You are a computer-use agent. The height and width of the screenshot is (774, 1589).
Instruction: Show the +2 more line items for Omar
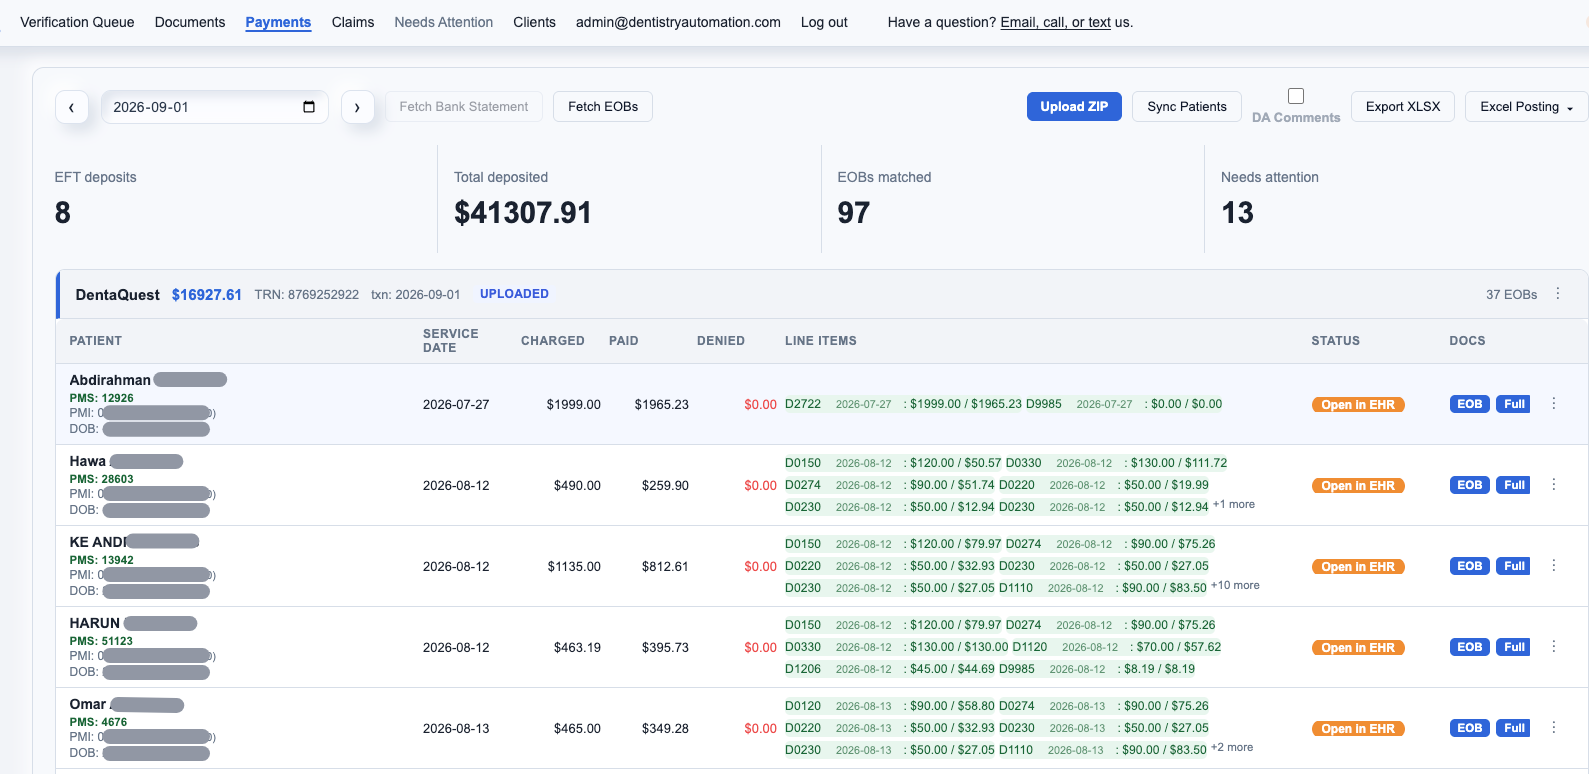click(1232, 748)
